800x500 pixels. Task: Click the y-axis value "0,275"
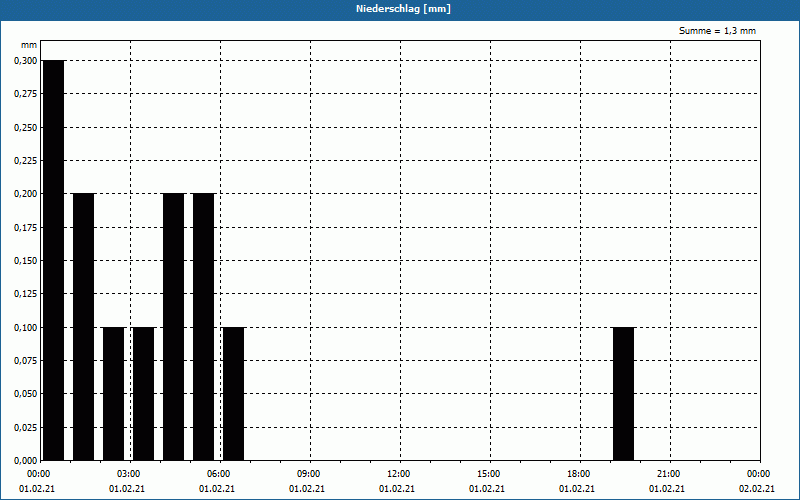click(x=26, y=94)
